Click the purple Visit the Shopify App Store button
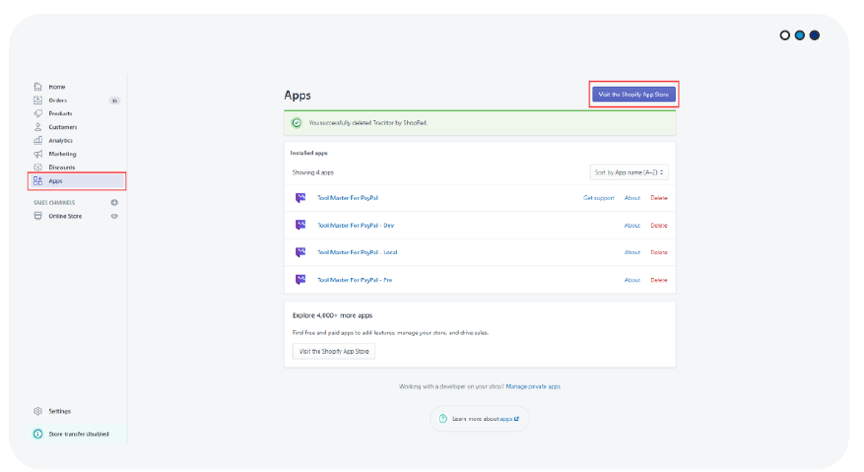Viewport: 864px width, 472px height. pyautogui.click(x=634, y=94)
